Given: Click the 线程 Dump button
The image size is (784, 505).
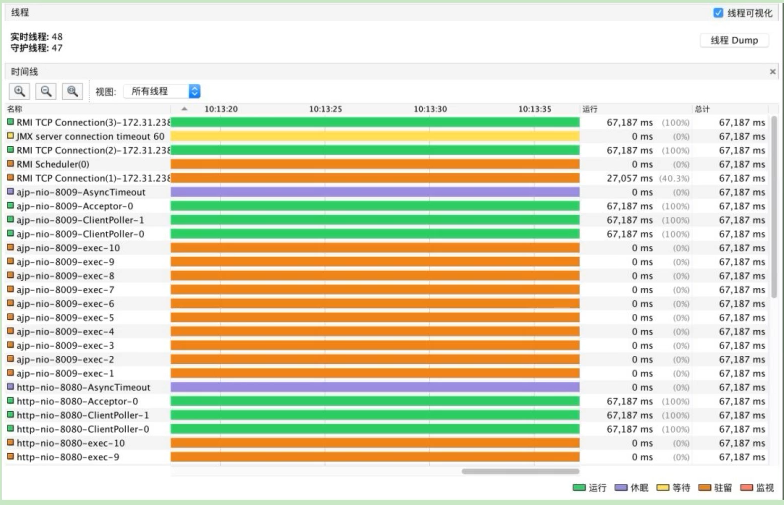Looking at the screenshot, I should click(x=734, y=40).
